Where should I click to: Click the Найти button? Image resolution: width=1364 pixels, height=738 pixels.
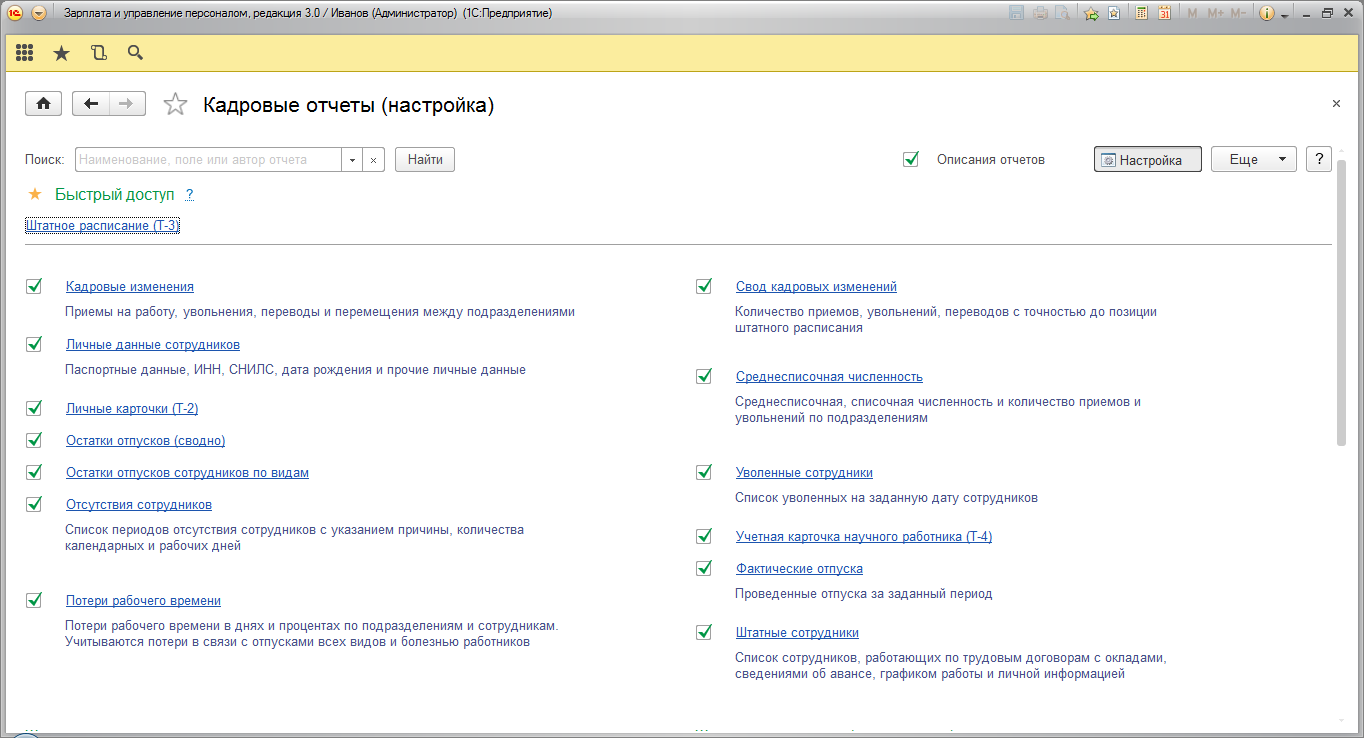[x=425, y=160]
